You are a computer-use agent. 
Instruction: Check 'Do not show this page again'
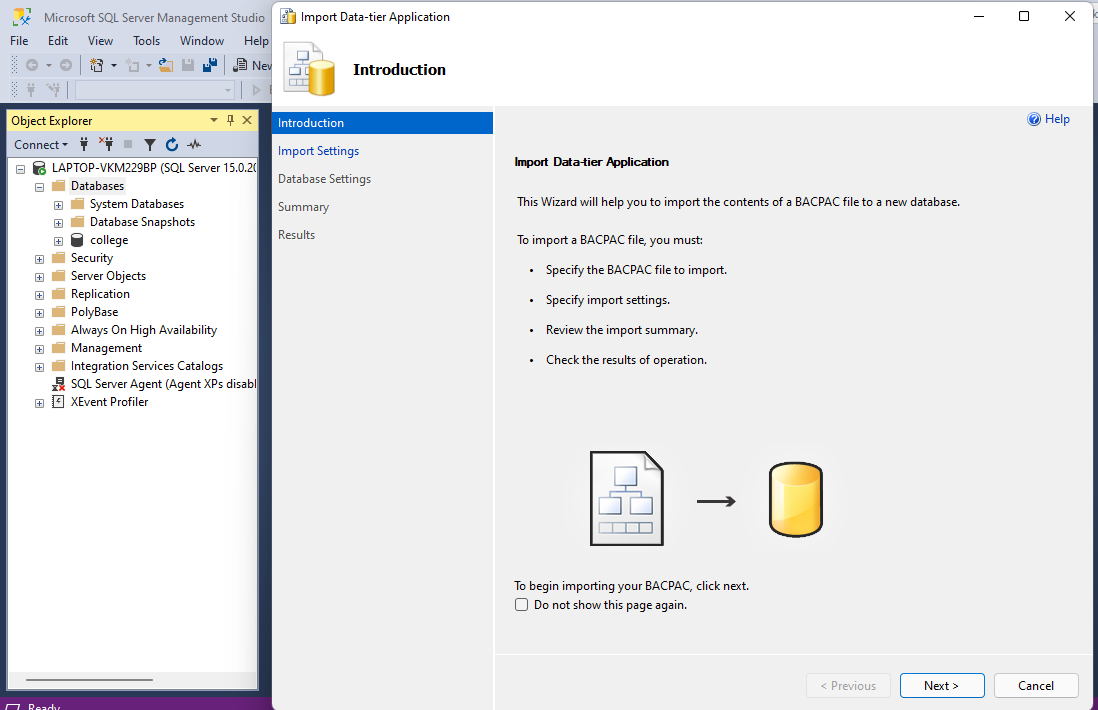(521, 604)
